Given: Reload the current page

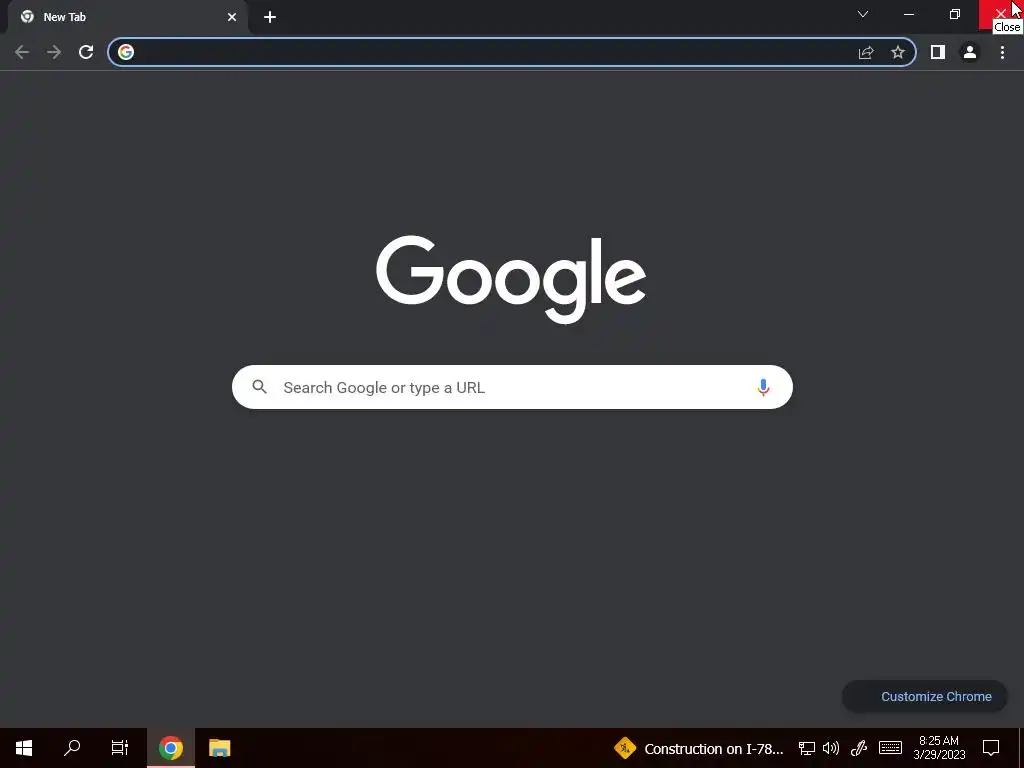Looking at the screenshot, I should 86,52.
